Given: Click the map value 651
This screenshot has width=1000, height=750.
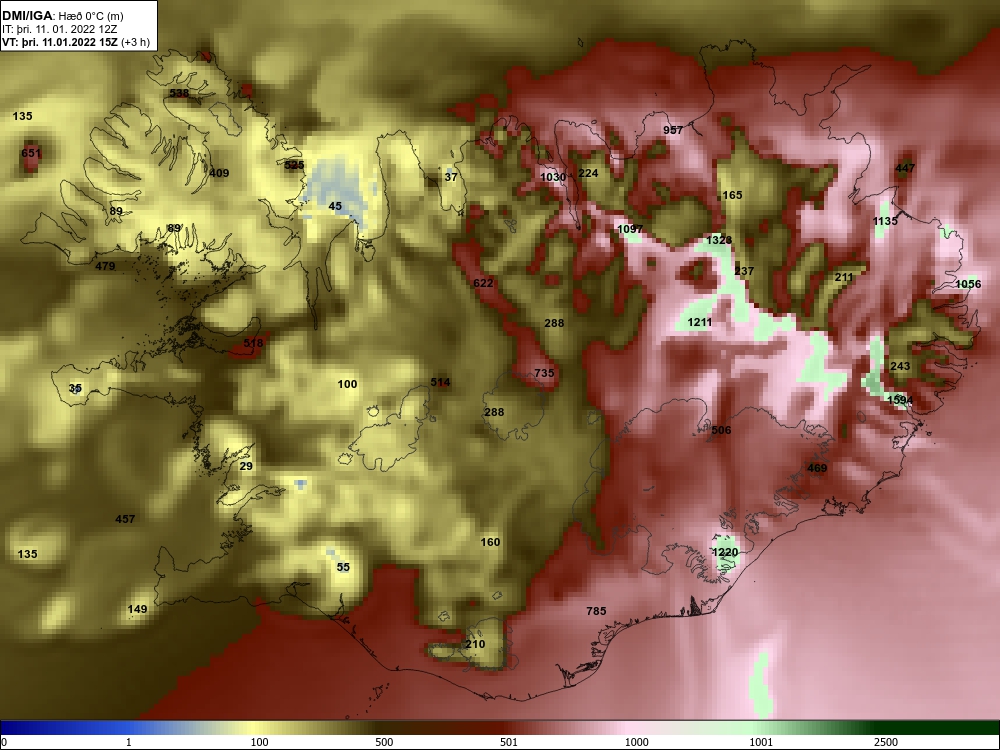Looking at the screenshot, I should (31, 153).
